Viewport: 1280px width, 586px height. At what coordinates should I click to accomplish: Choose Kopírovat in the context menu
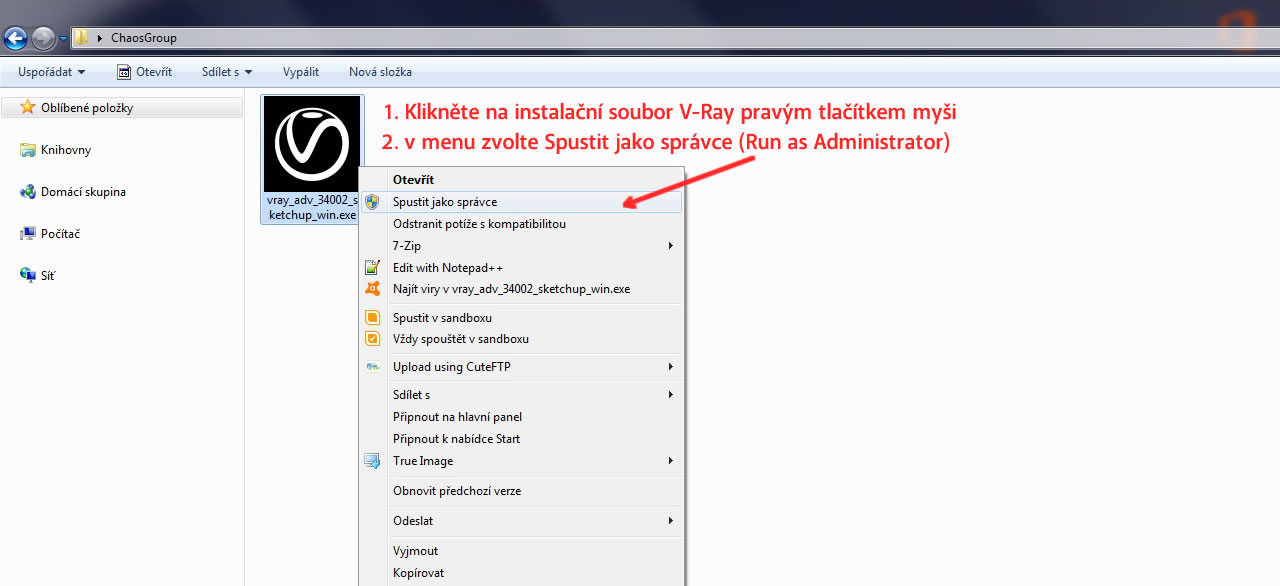(x=521, y=573)
